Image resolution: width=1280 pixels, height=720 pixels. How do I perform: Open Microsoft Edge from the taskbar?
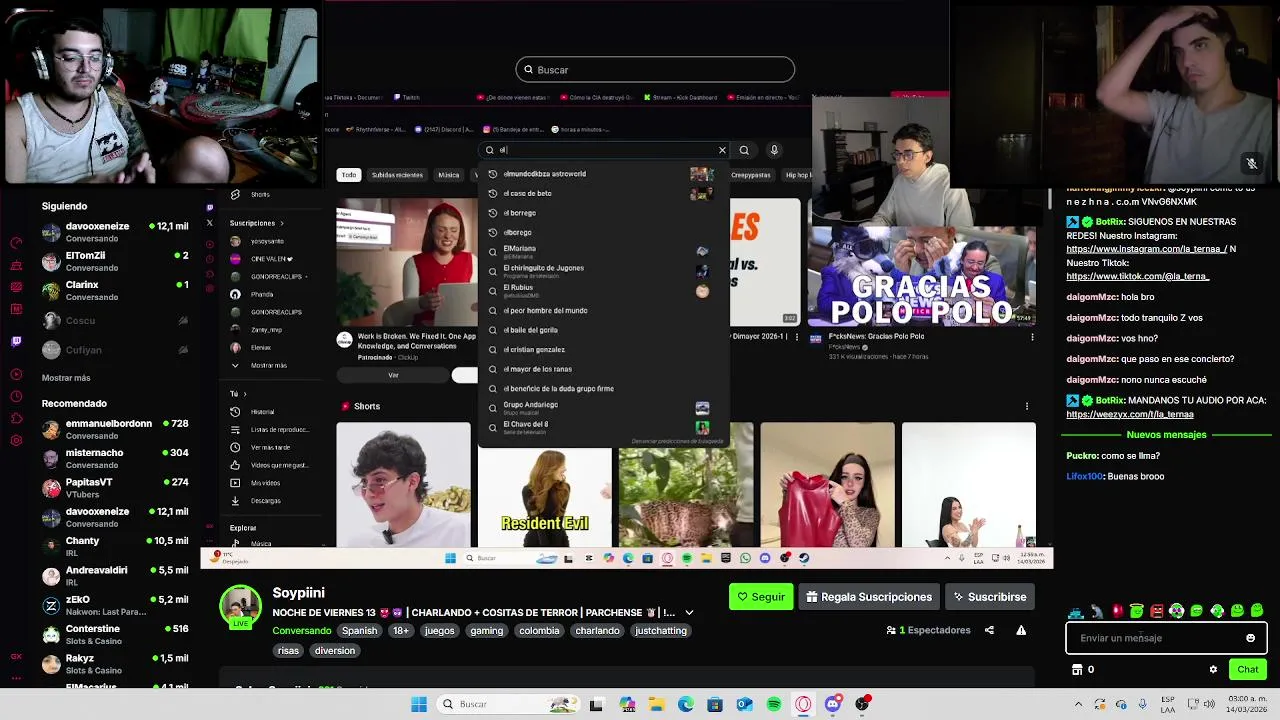(x=685, y=704)
